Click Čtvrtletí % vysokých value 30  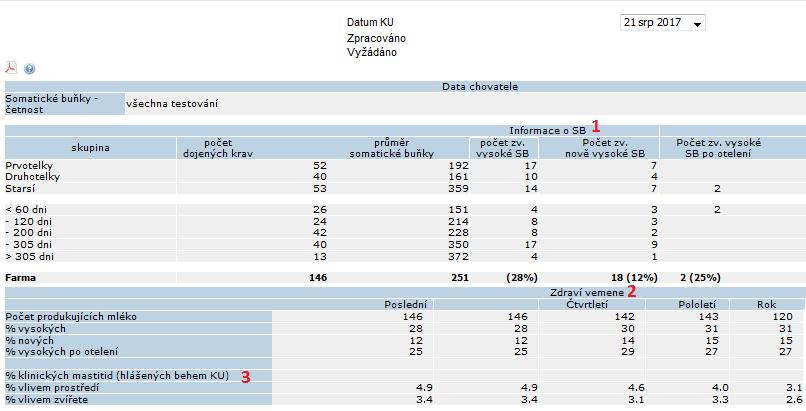tap(628, 328)
